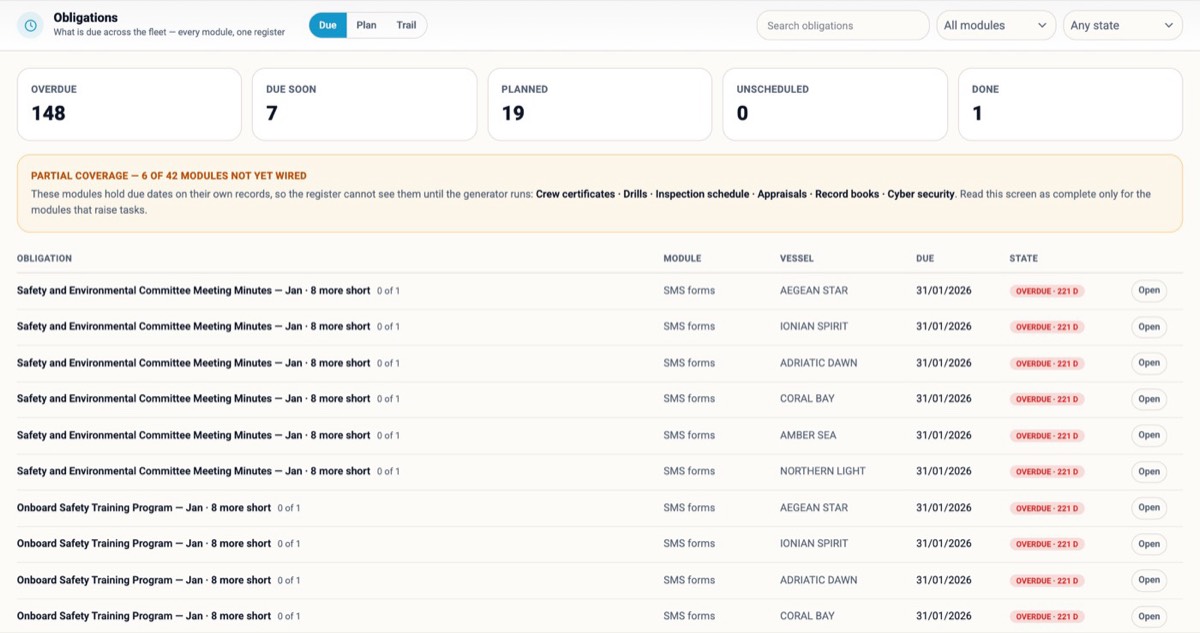Click the NORTHERN LIGHT vessel name
The image size is (1200, 633).
(823, 471)
